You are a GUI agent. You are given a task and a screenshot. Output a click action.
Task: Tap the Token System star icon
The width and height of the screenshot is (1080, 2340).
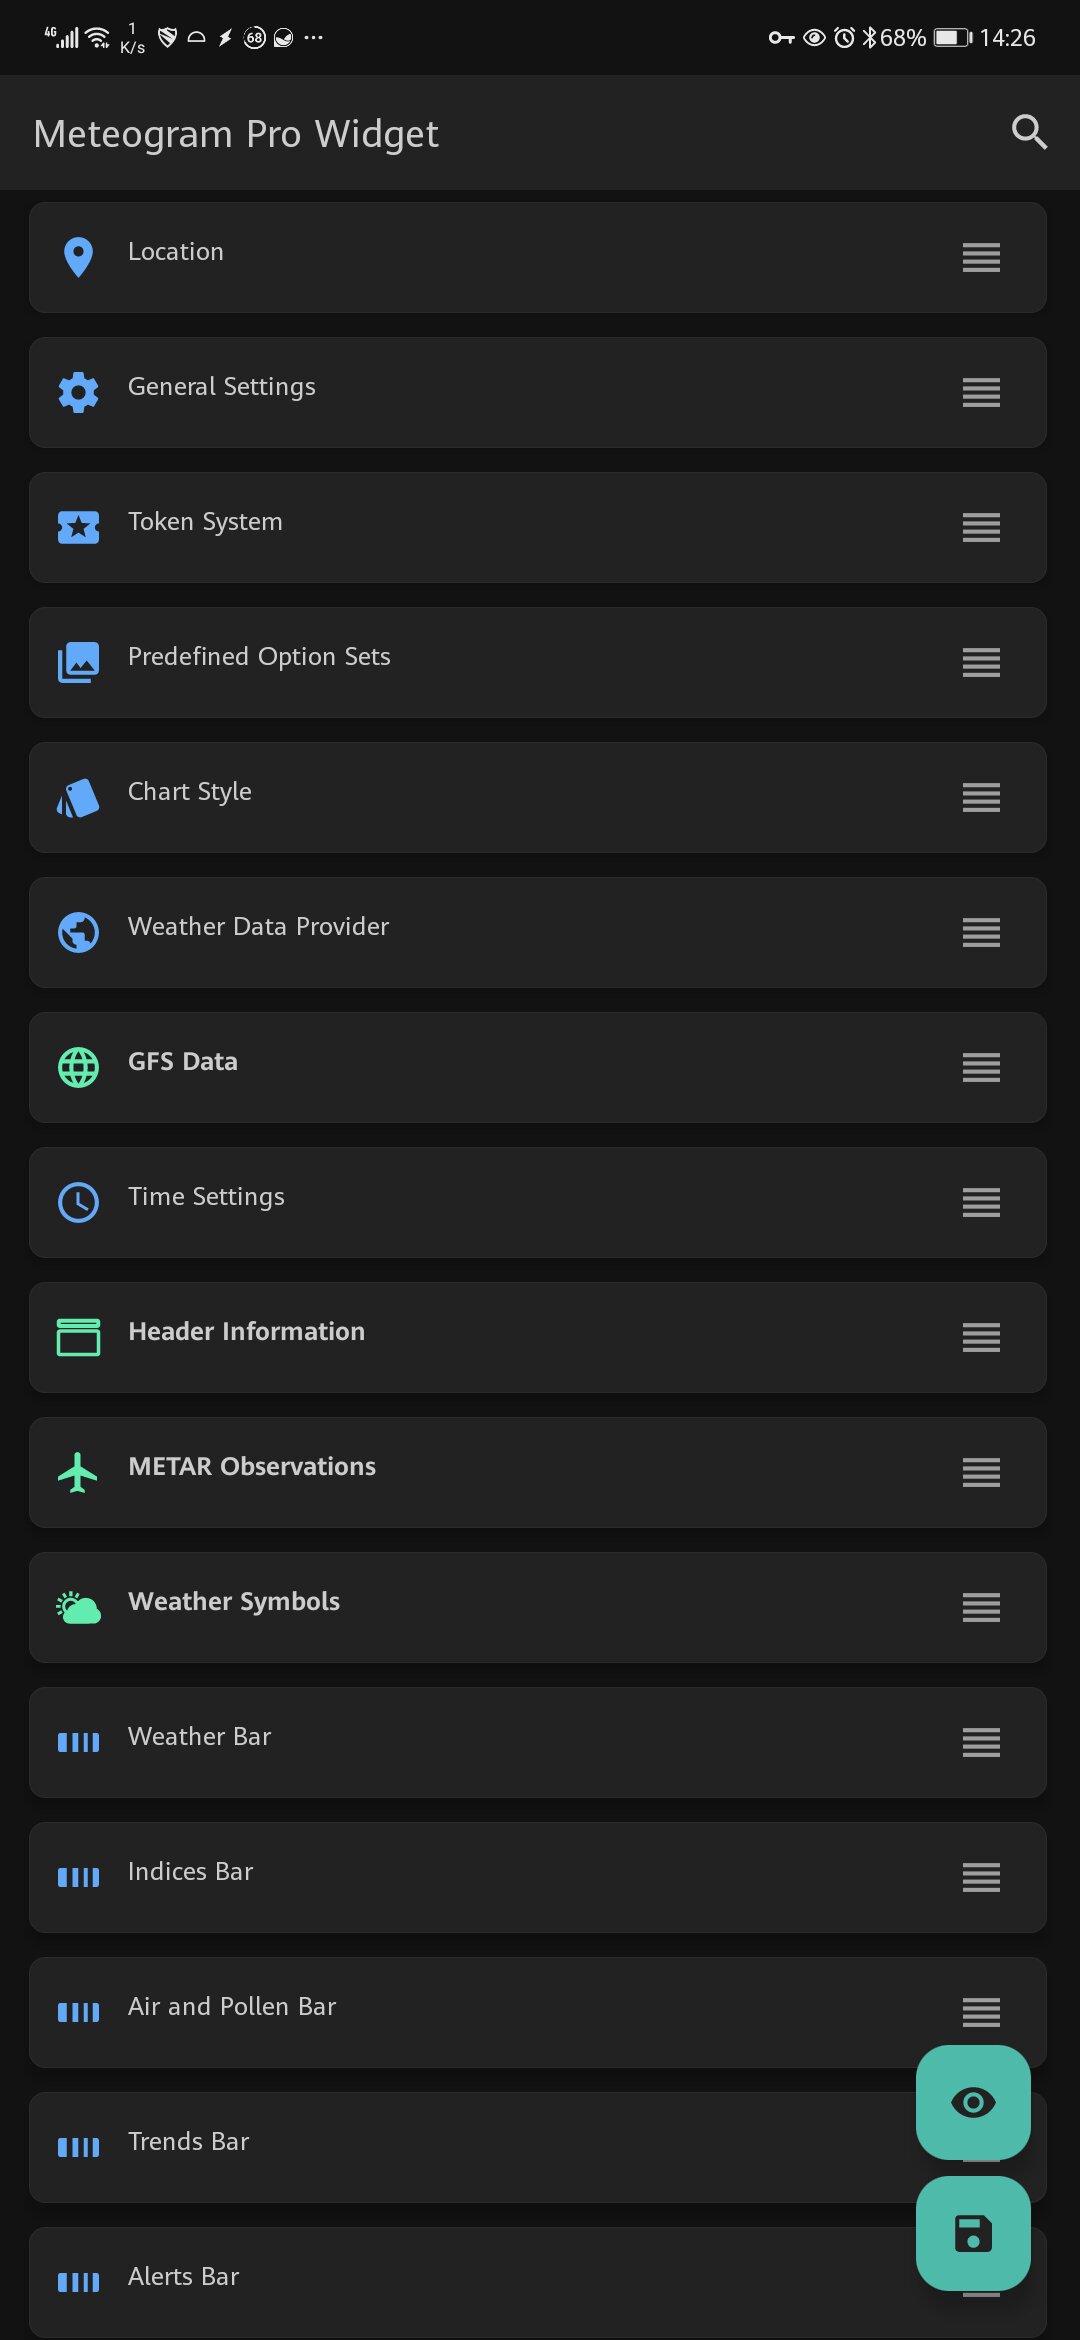click(x=78, y=527)
